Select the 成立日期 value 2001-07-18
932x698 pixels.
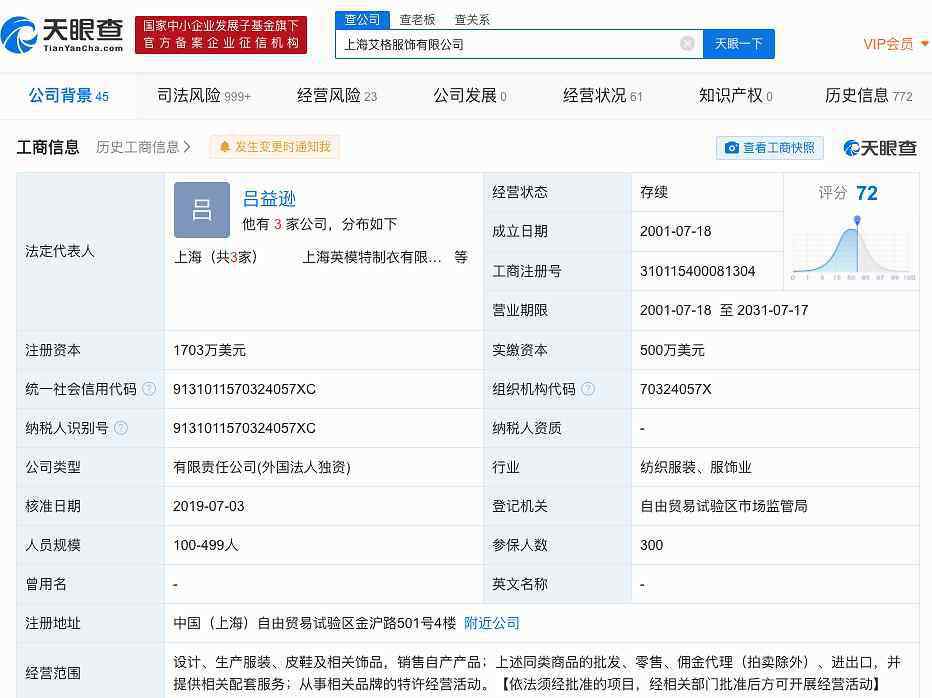coord(675,231)
